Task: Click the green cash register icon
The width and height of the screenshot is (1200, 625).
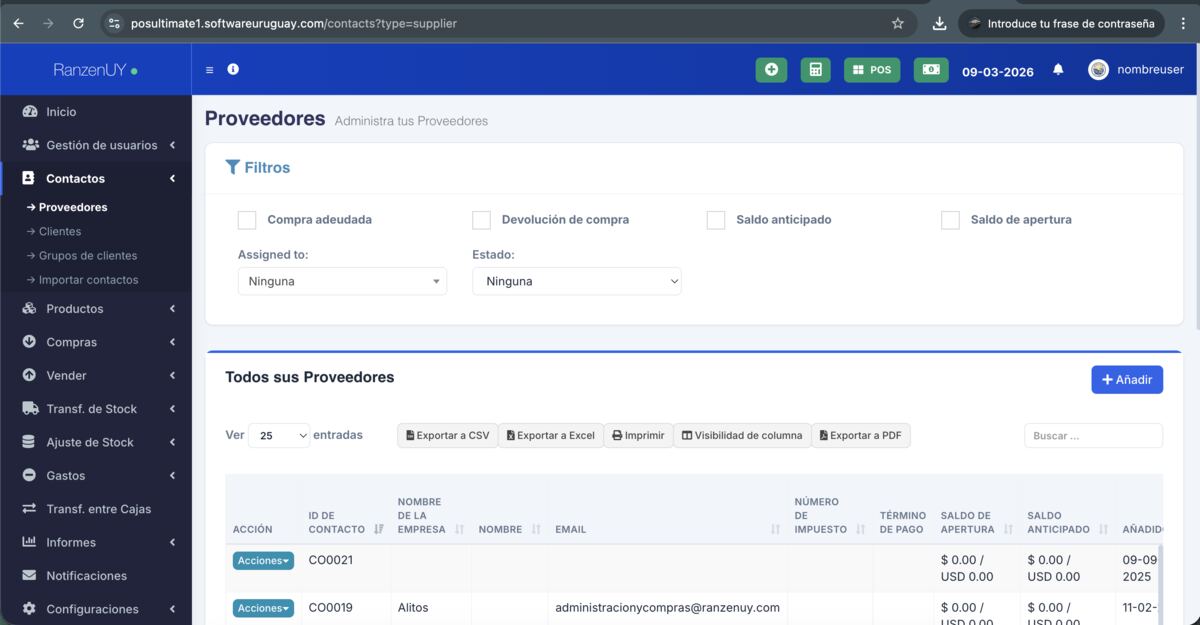Action: [930, 70]
